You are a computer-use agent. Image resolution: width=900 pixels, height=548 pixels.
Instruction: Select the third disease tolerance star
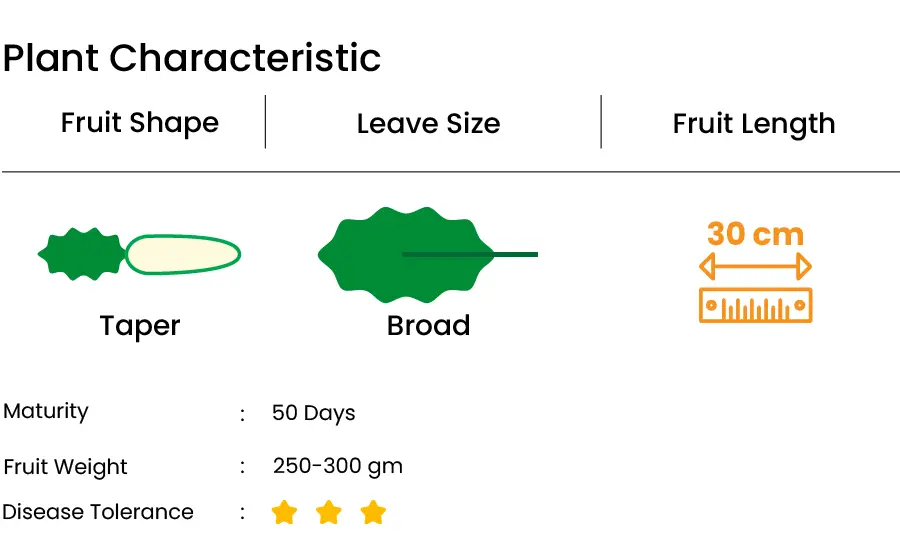373,512
